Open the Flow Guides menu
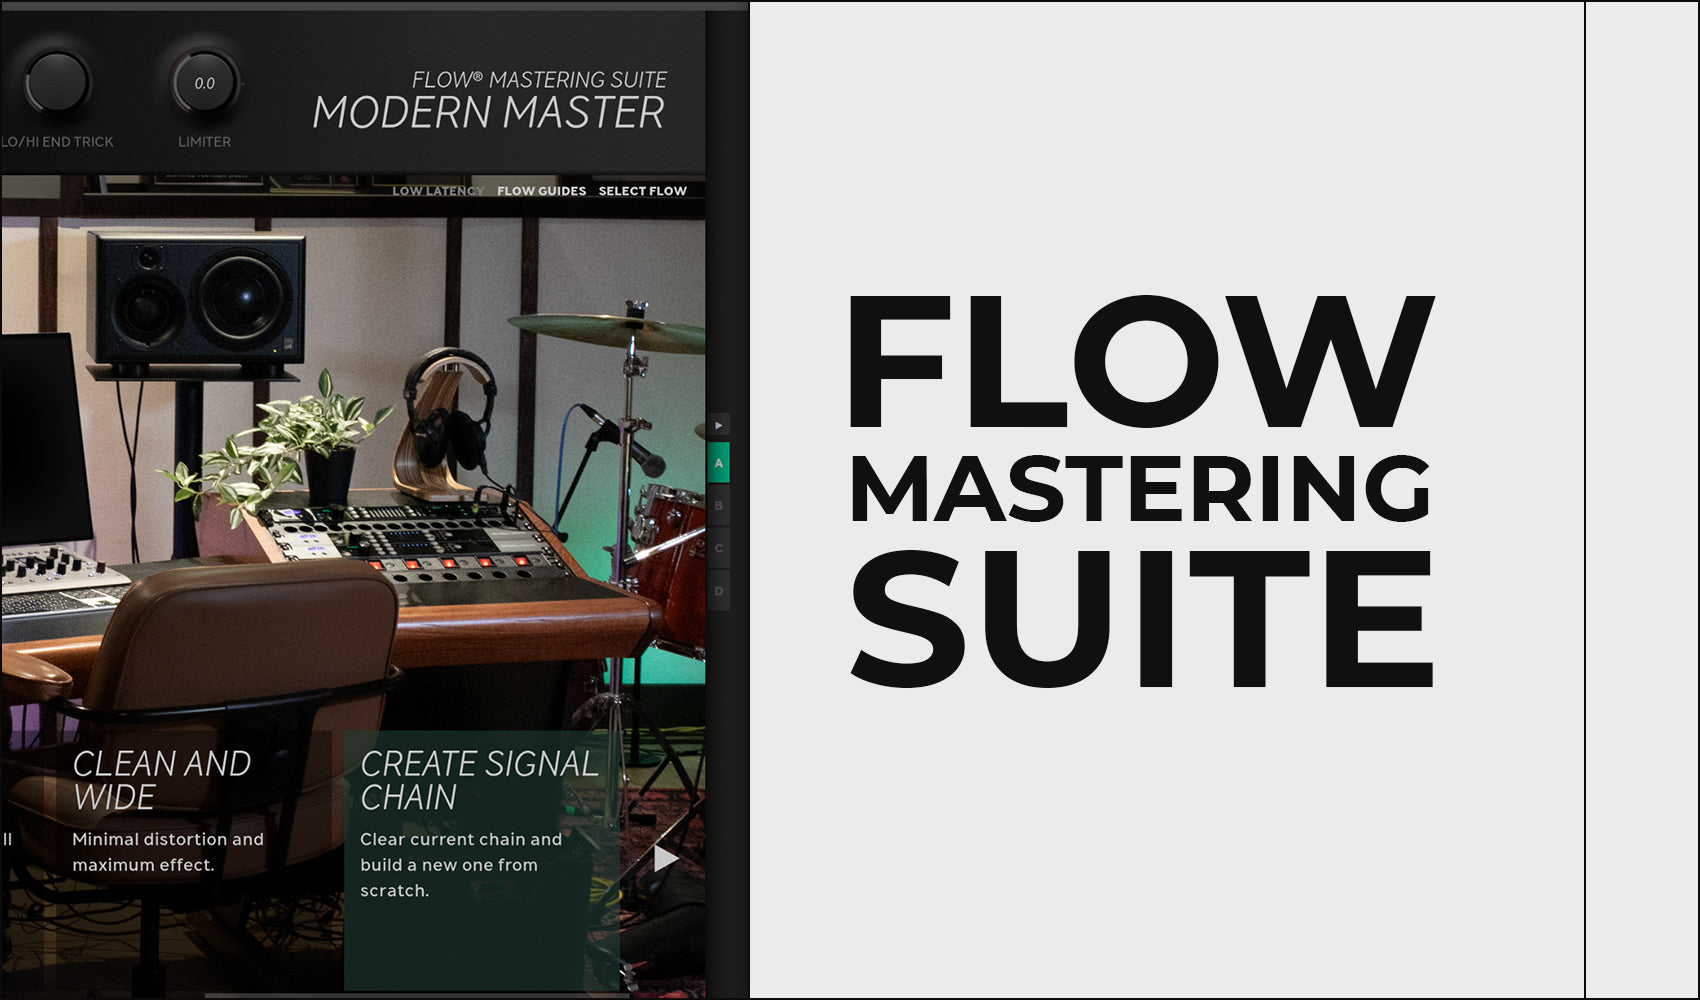This screenshot has width=1700, height=1000. tap(541, 191)
